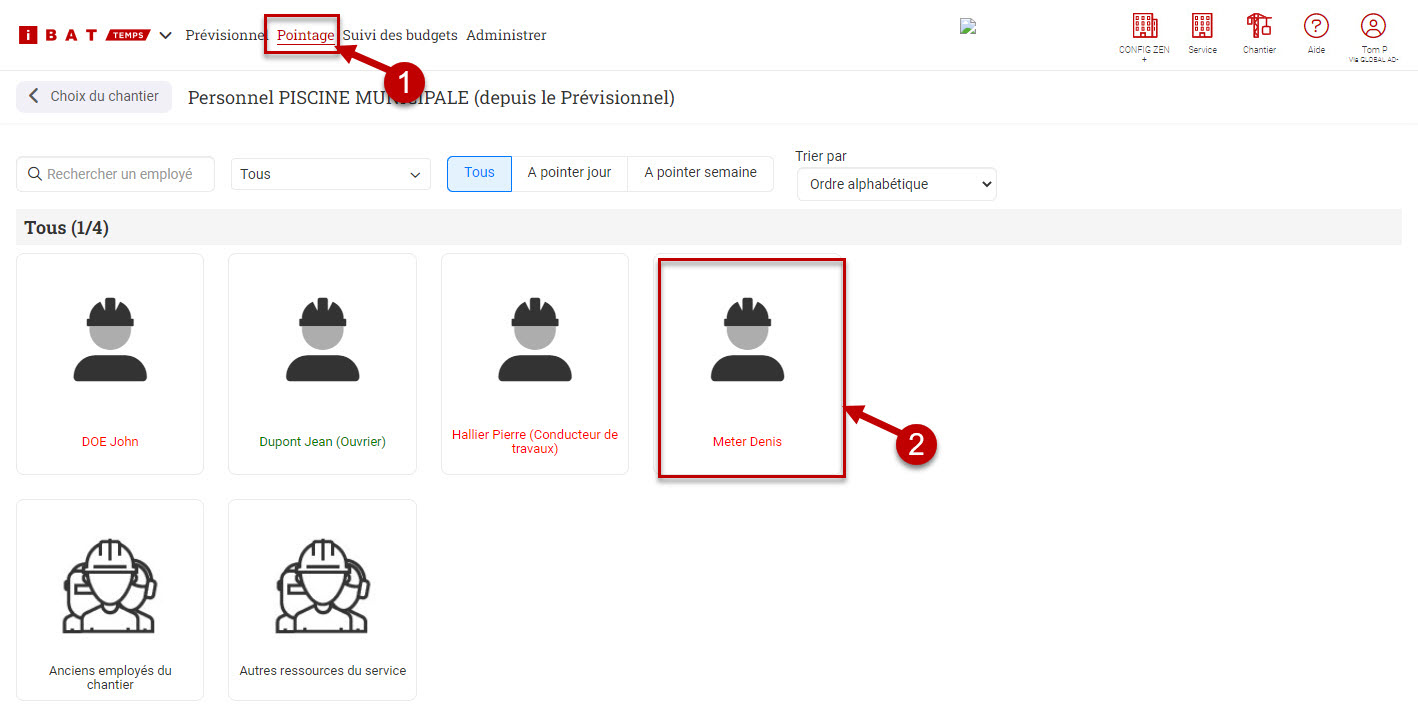Open the Service building icon
This screenshot has width=1418, height=713.
[x=1202, y=26]
